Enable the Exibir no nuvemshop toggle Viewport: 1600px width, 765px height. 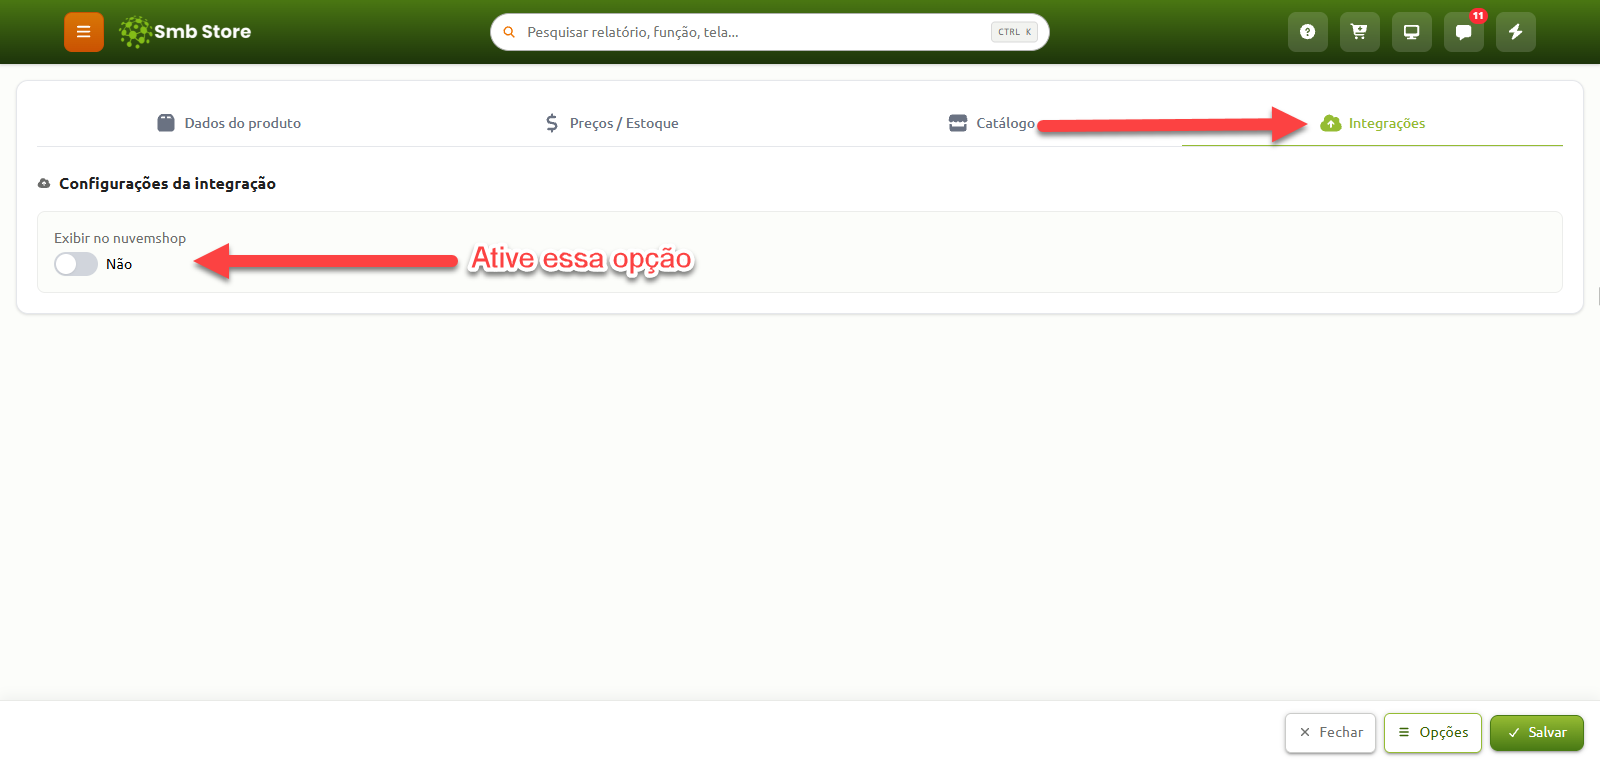coord(76,264)
